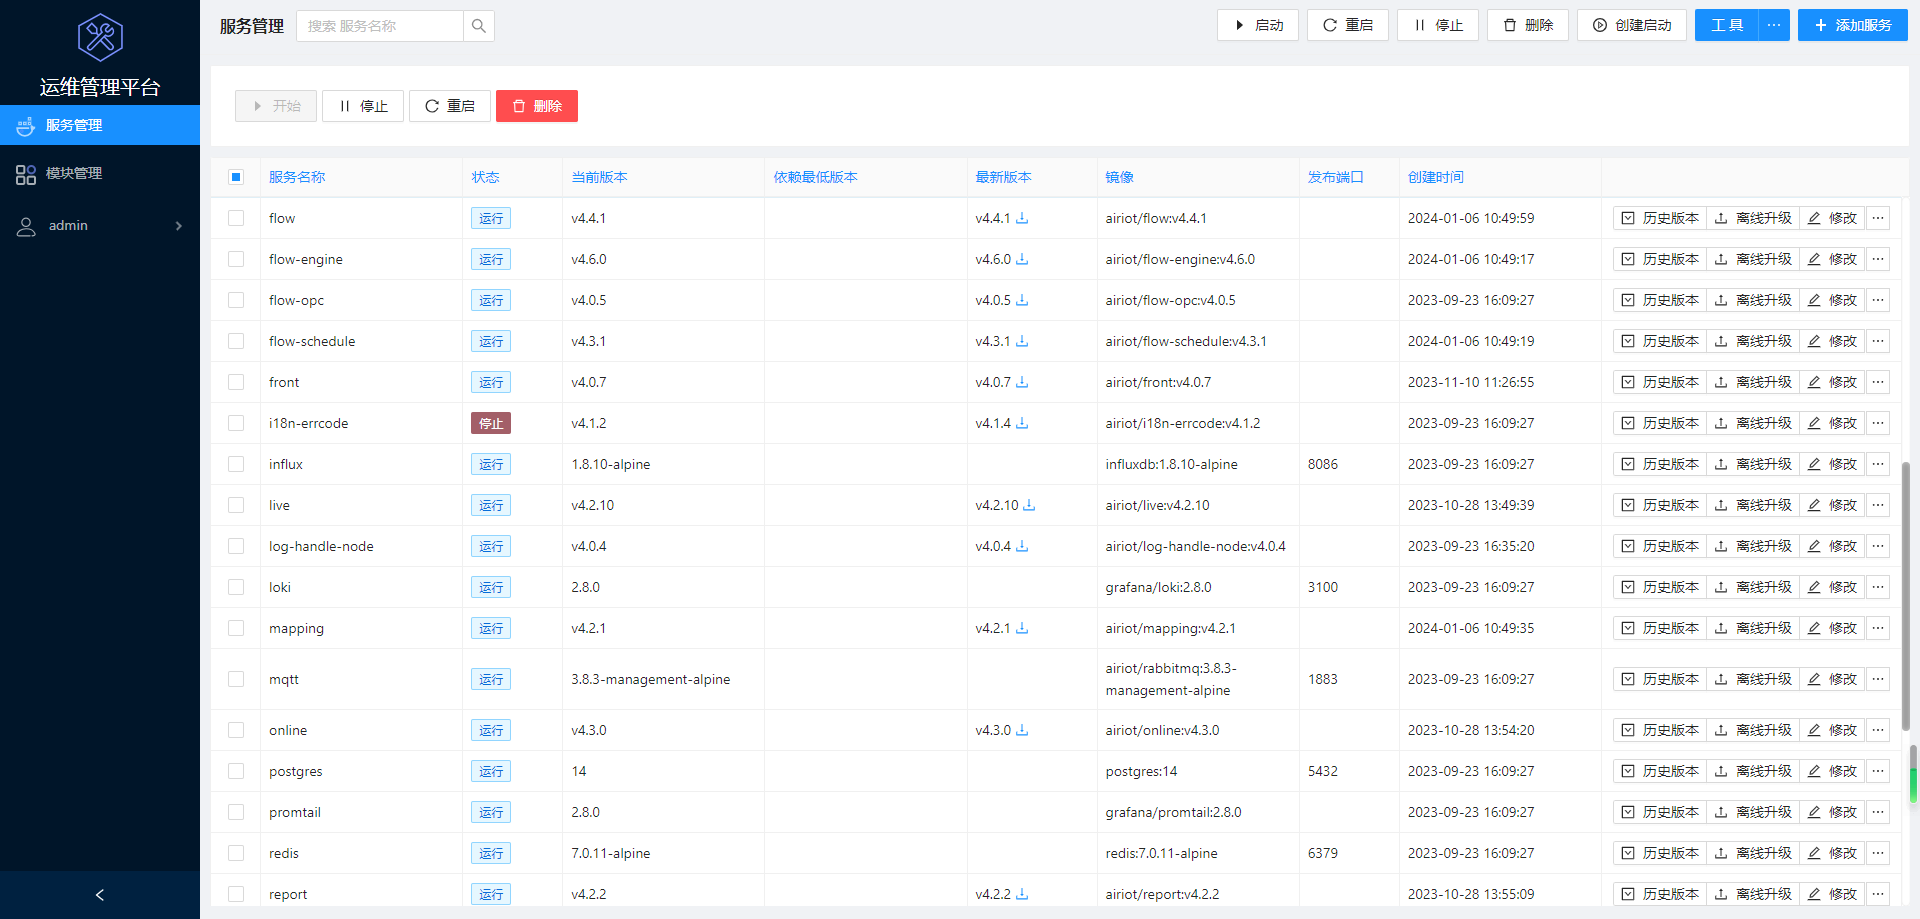The image size is (1920, 919).
Task: Download latest version for report
Action: [1022, 894]
